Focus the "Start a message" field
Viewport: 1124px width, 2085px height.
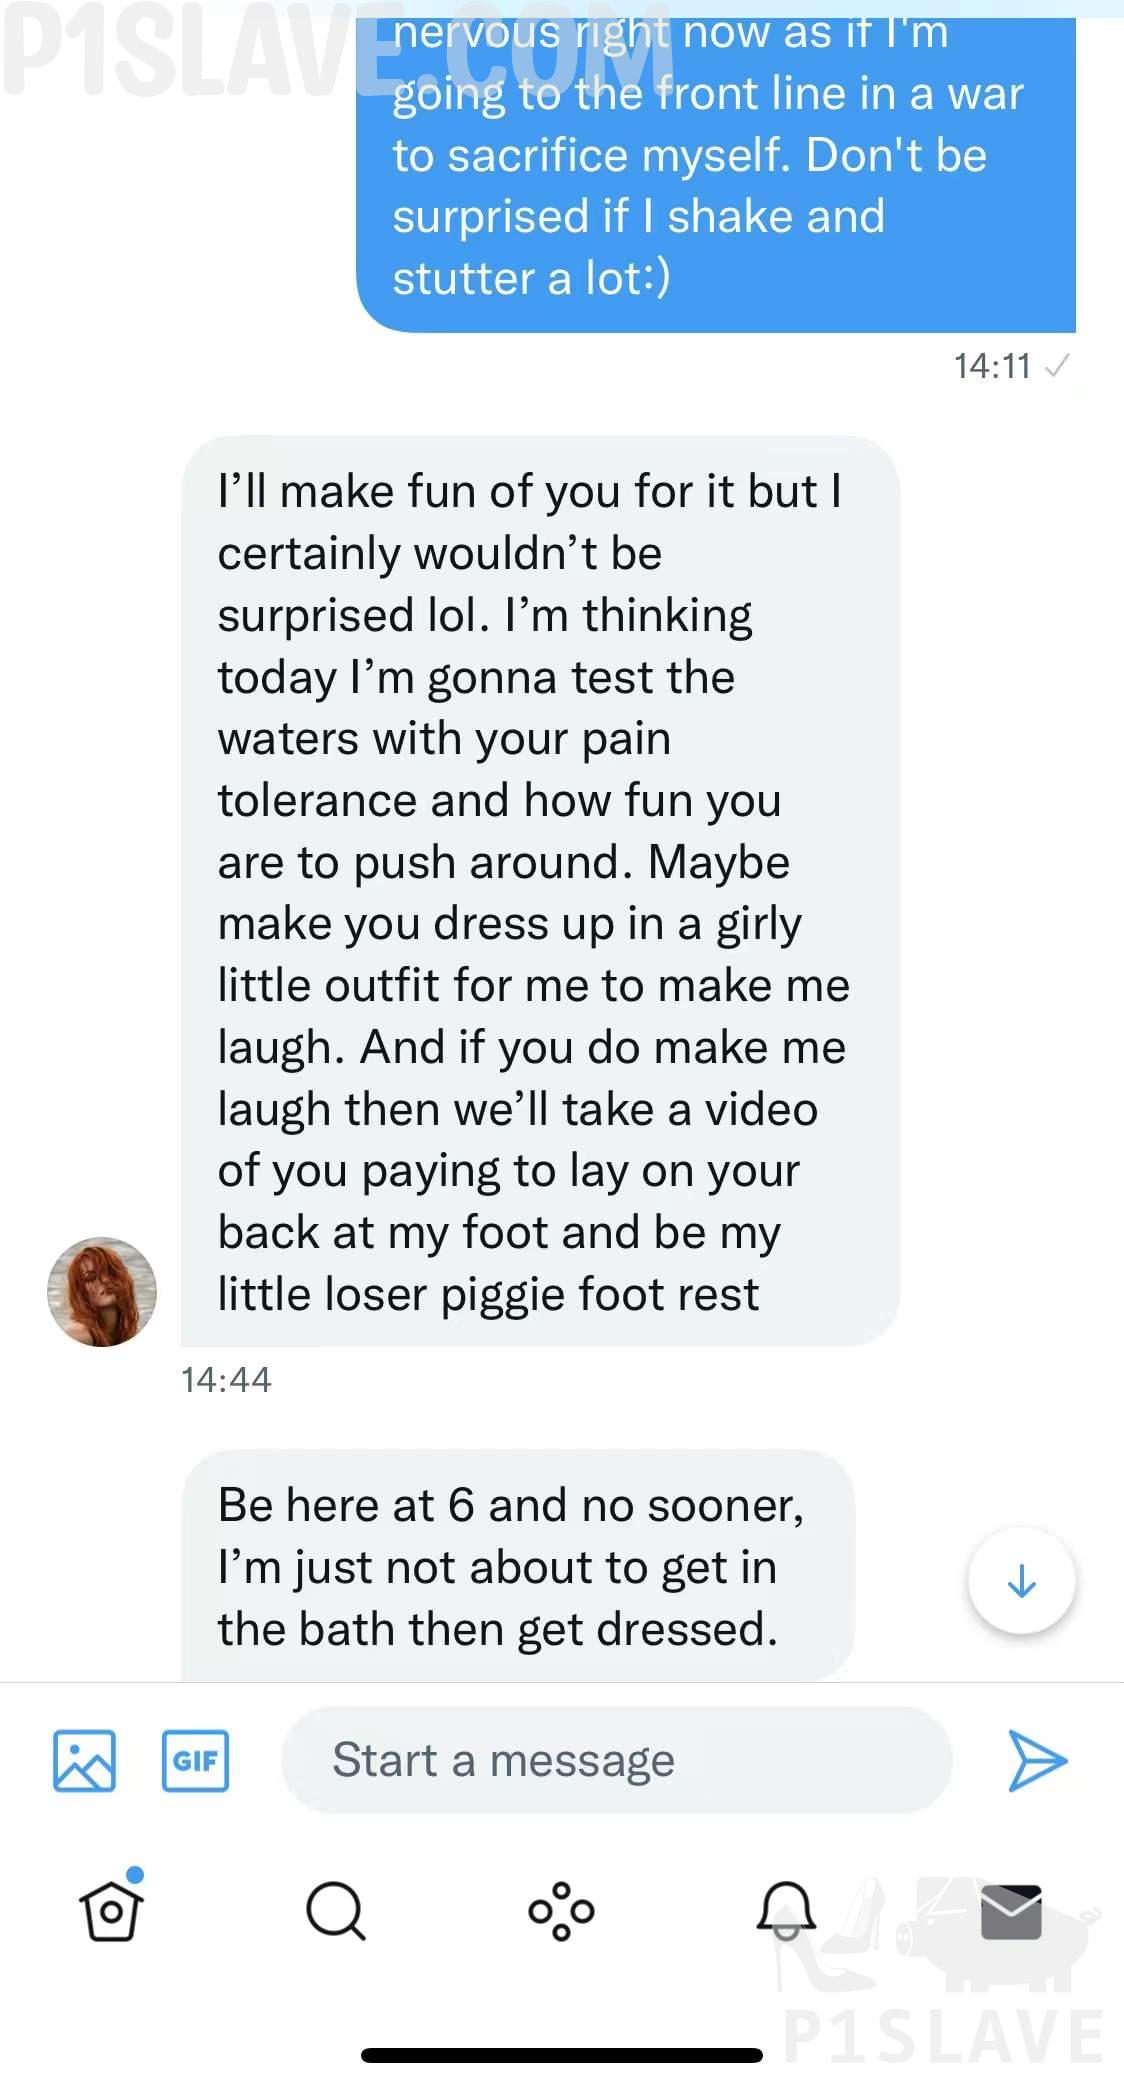click(616, 1760)
